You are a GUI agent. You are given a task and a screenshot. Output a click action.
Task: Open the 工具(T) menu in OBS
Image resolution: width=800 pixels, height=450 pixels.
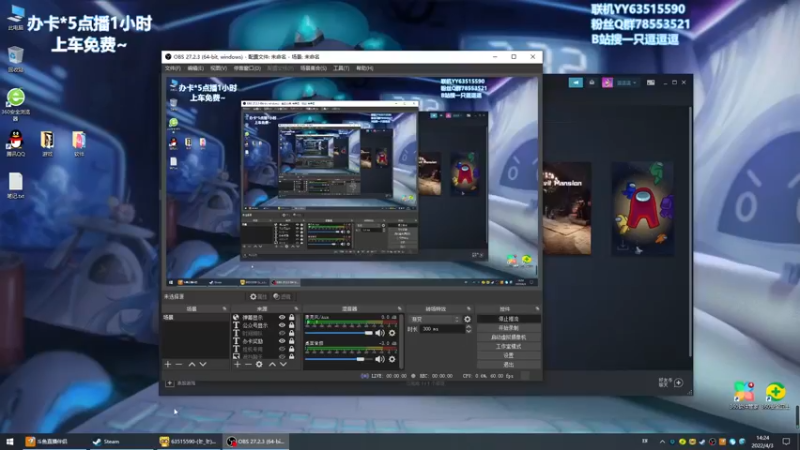pyautogui.click(x=341, y=68)
